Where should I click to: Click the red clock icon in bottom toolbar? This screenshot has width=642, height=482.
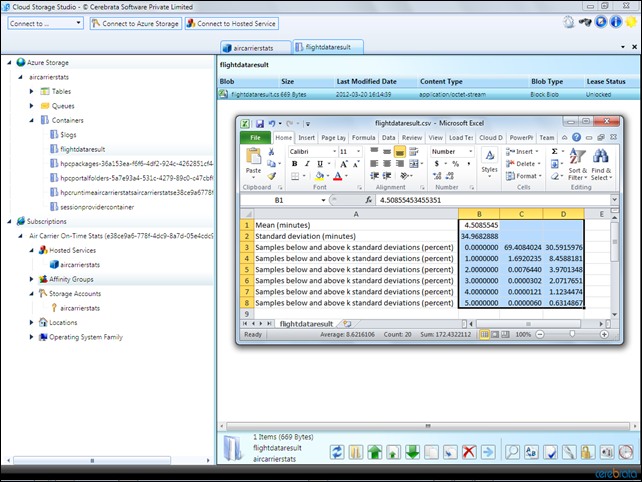click(x=625, y=452)
